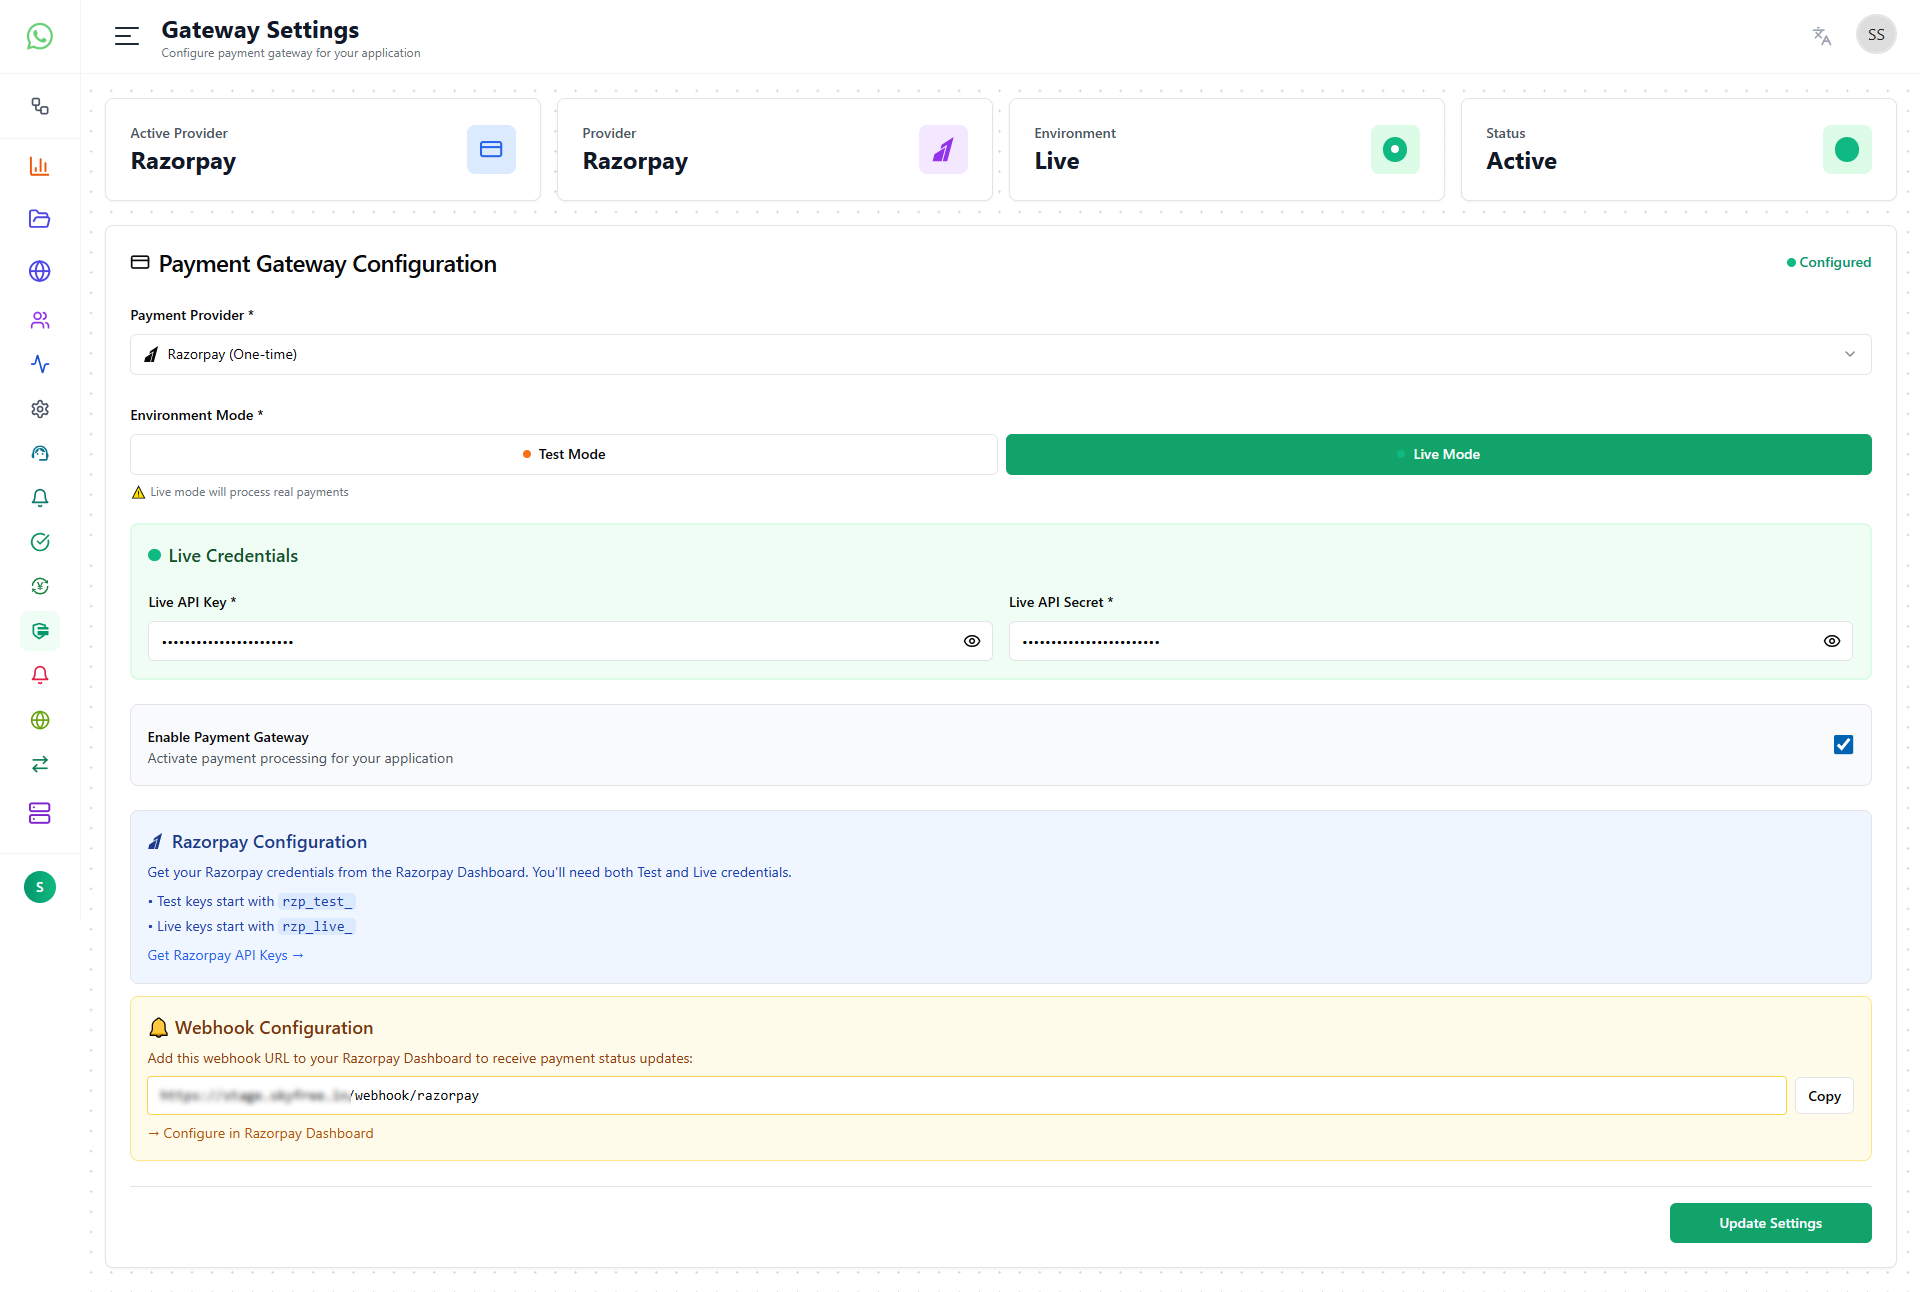Select the highlighted payment gateway sidebar icon

click(x=40, y=631)
